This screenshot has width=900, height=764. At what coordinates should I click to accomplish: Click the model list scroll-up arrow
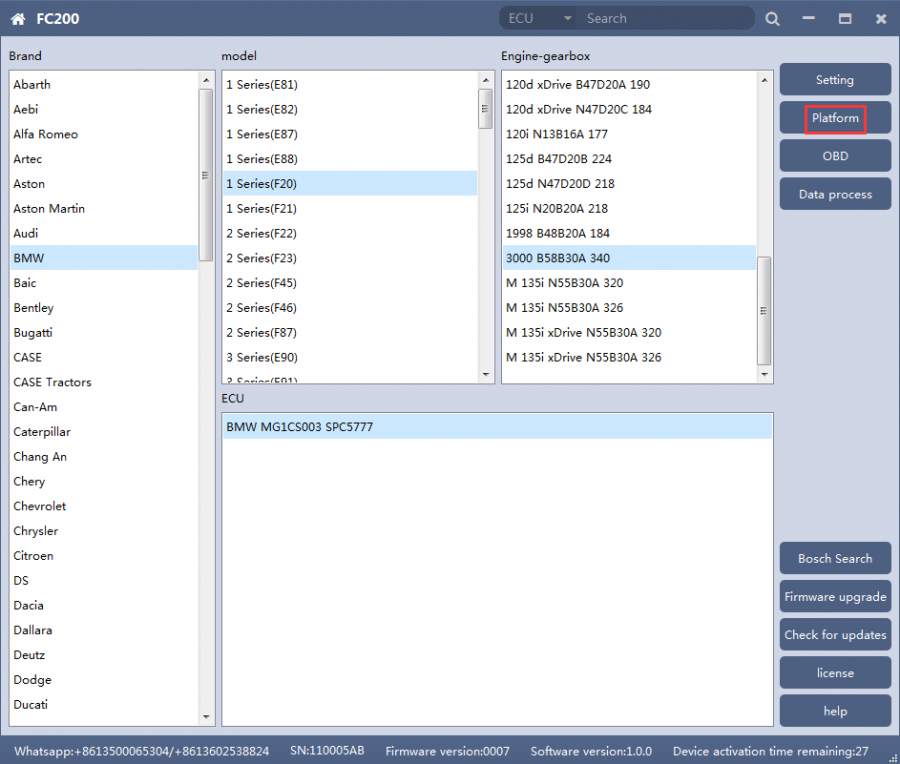486,80
